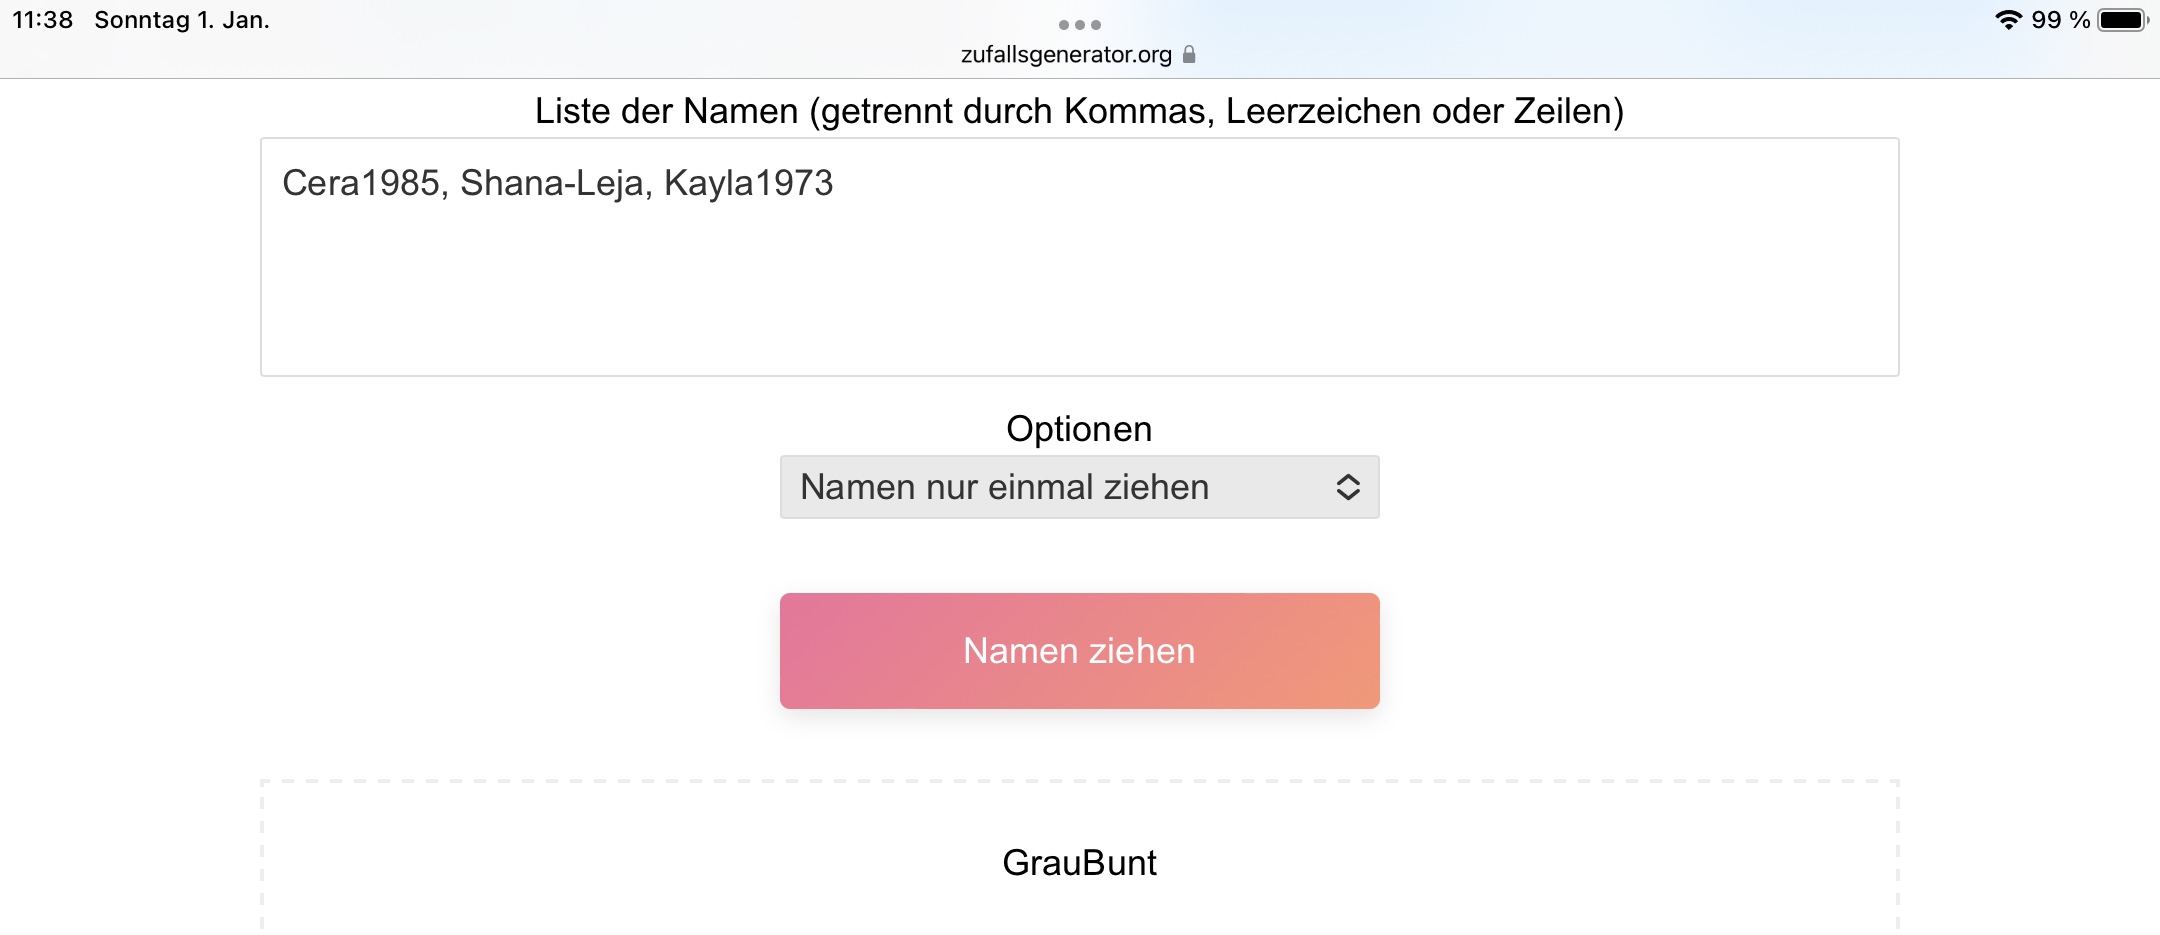Tap the three-dot multitasking menu
The height and width of the screenshot is (935, 2160).
click(x=1079, y=25)
